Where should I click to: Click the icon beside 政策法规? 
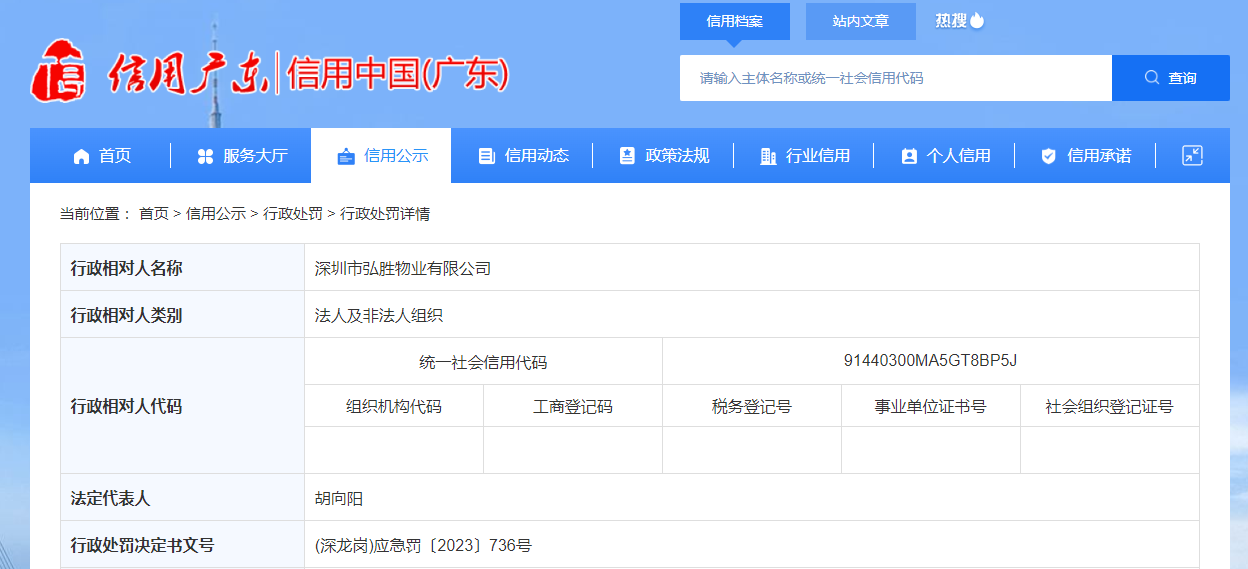pos(627,156)
